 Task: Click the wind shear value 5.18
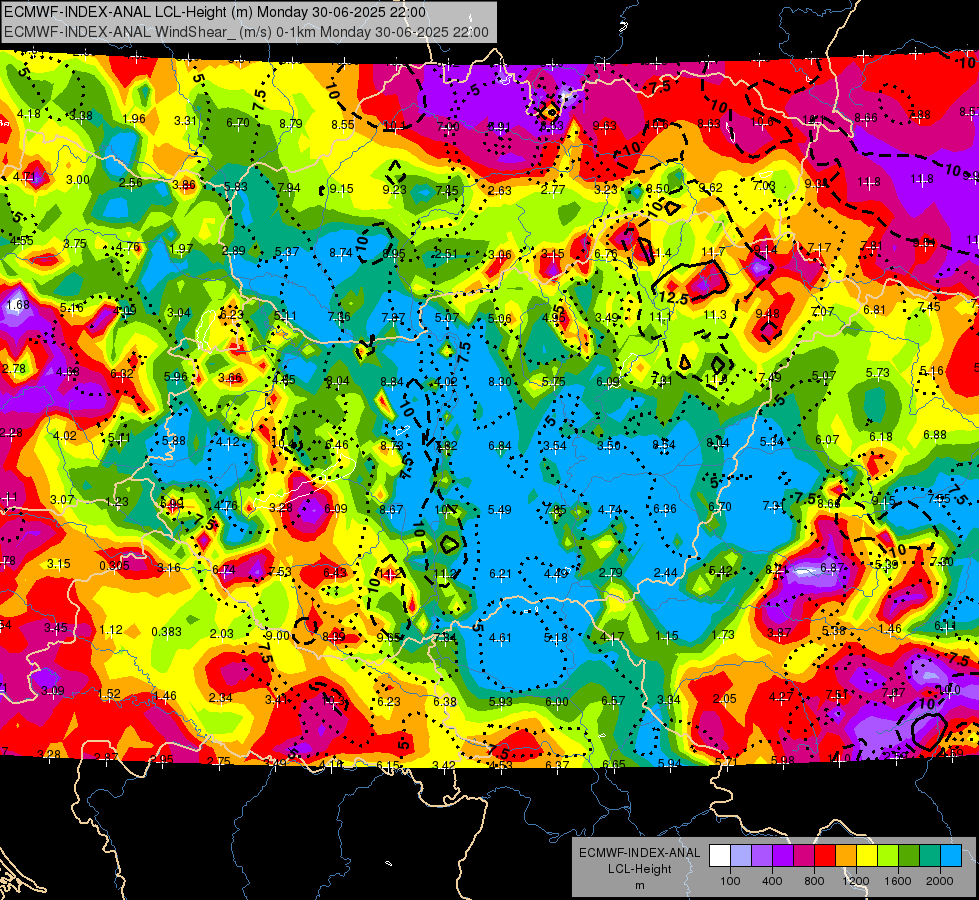(x=556, y=638)
